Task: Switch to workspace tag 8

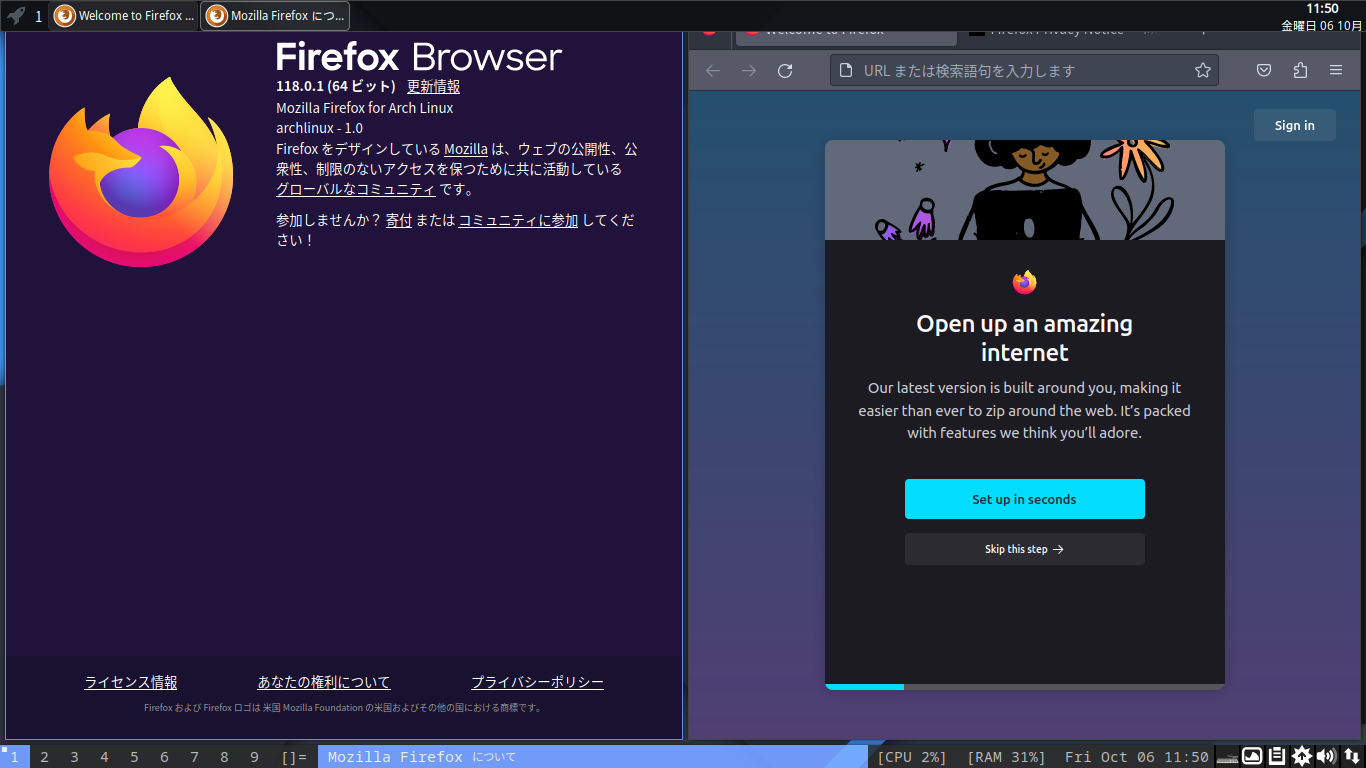Action: (x=224, y=757)
